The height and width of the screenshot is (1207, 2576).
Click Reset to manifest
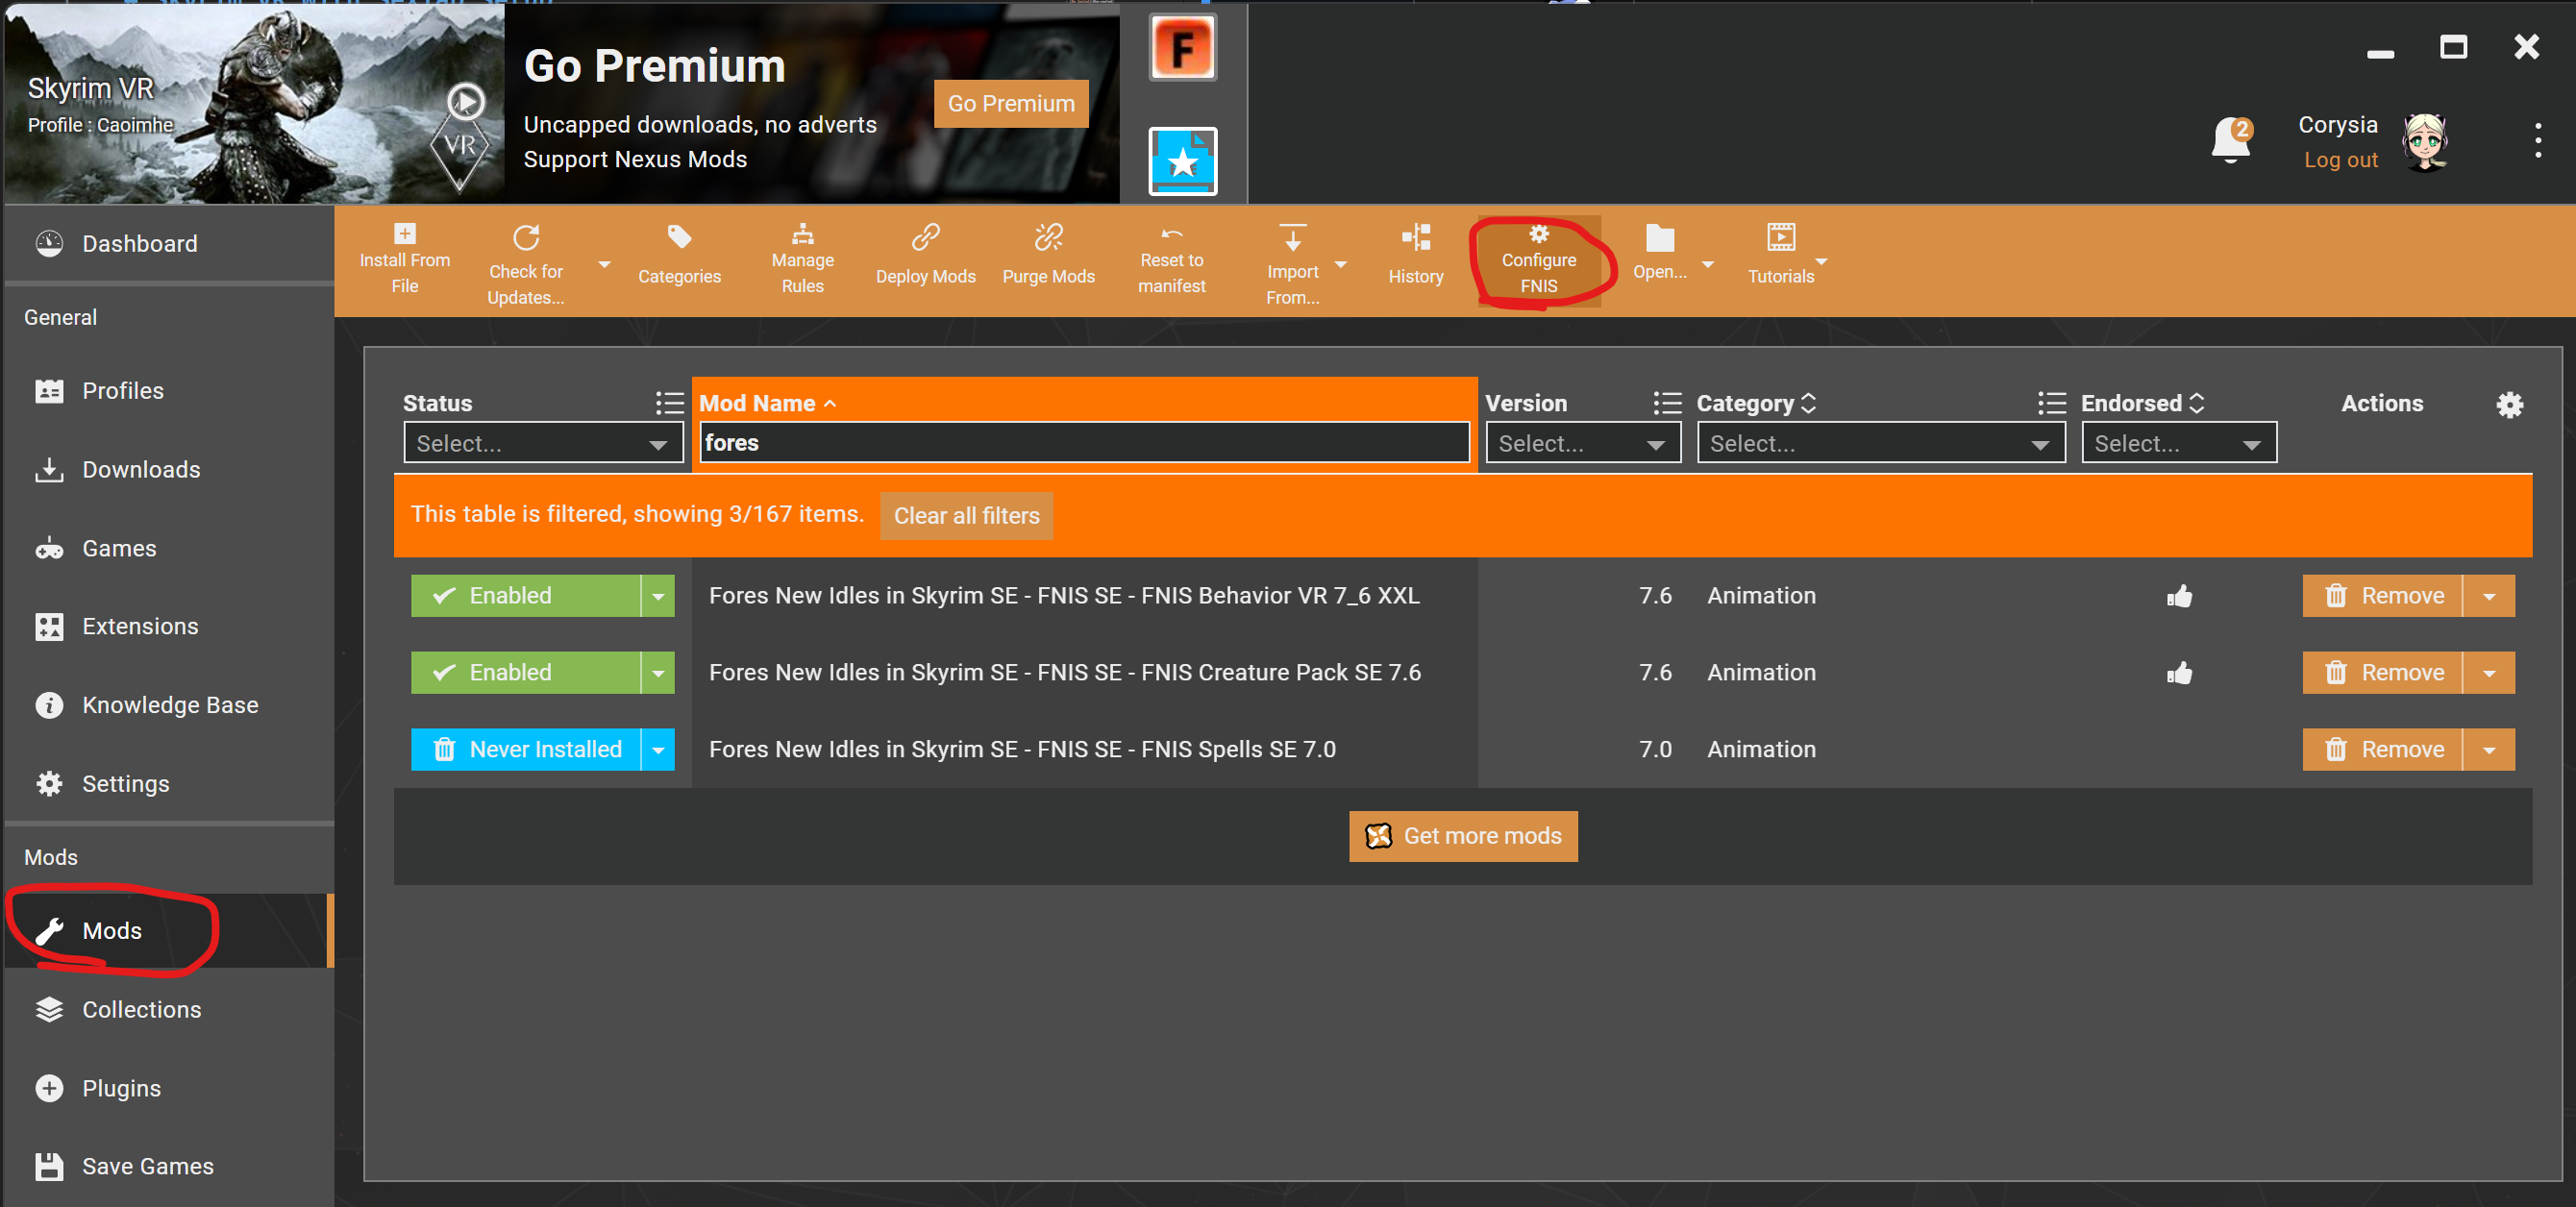point(1171,260)
